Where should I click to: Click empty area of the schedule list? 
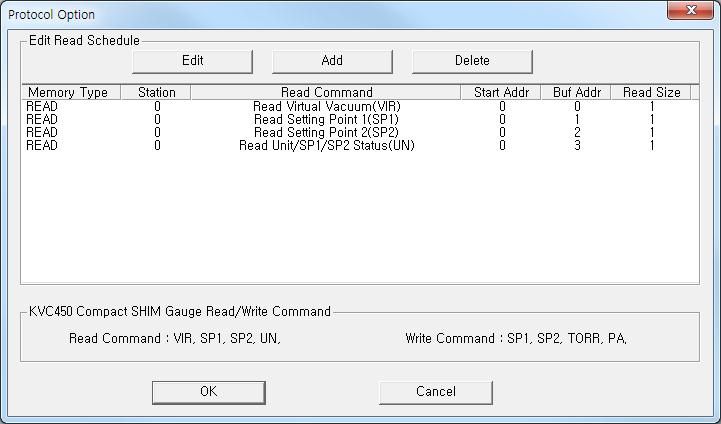[360, 220]
